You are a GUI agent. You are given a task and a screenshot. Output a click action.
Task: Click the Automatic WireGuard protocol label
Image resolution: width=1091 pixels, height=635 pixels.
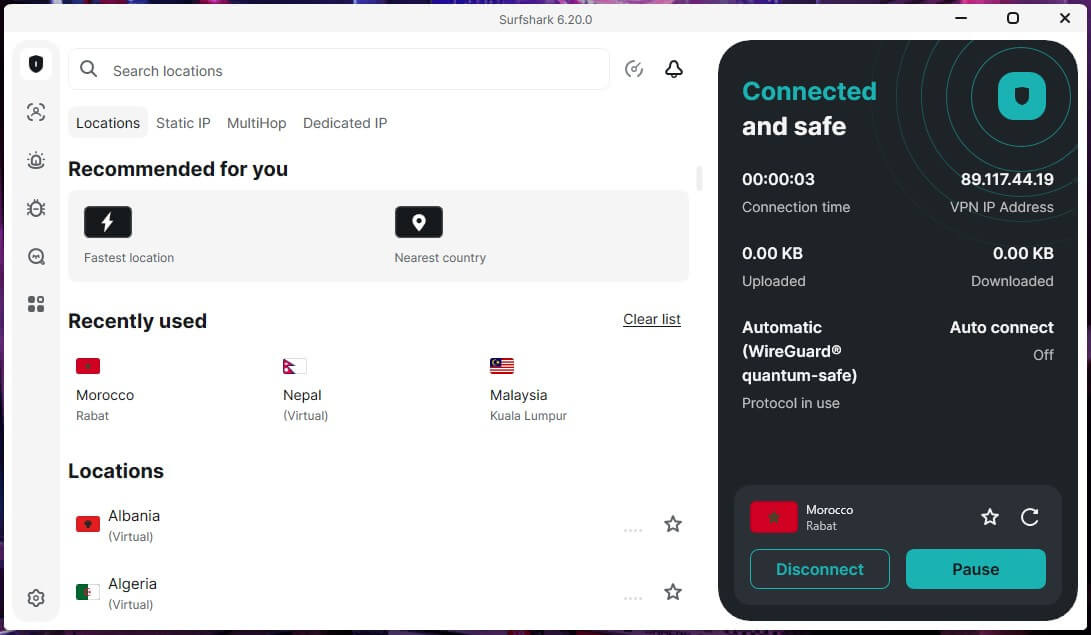799,351
